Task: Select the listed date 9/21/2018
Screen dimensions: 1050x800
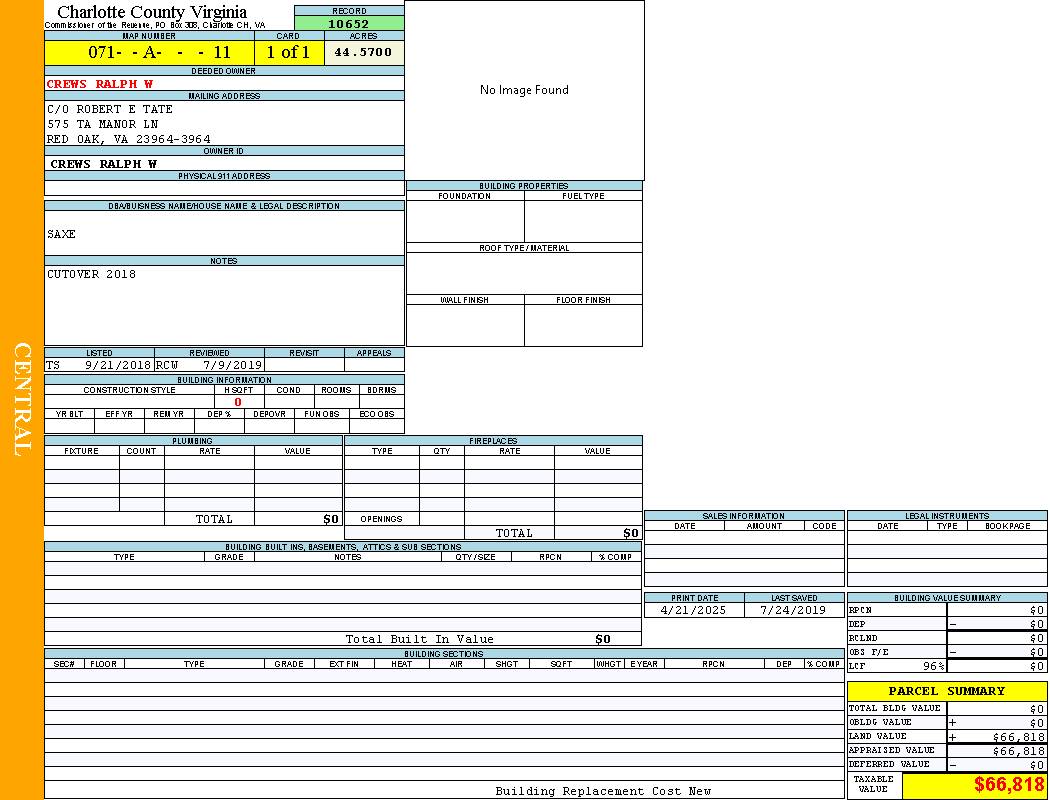Action: [117, 366]
